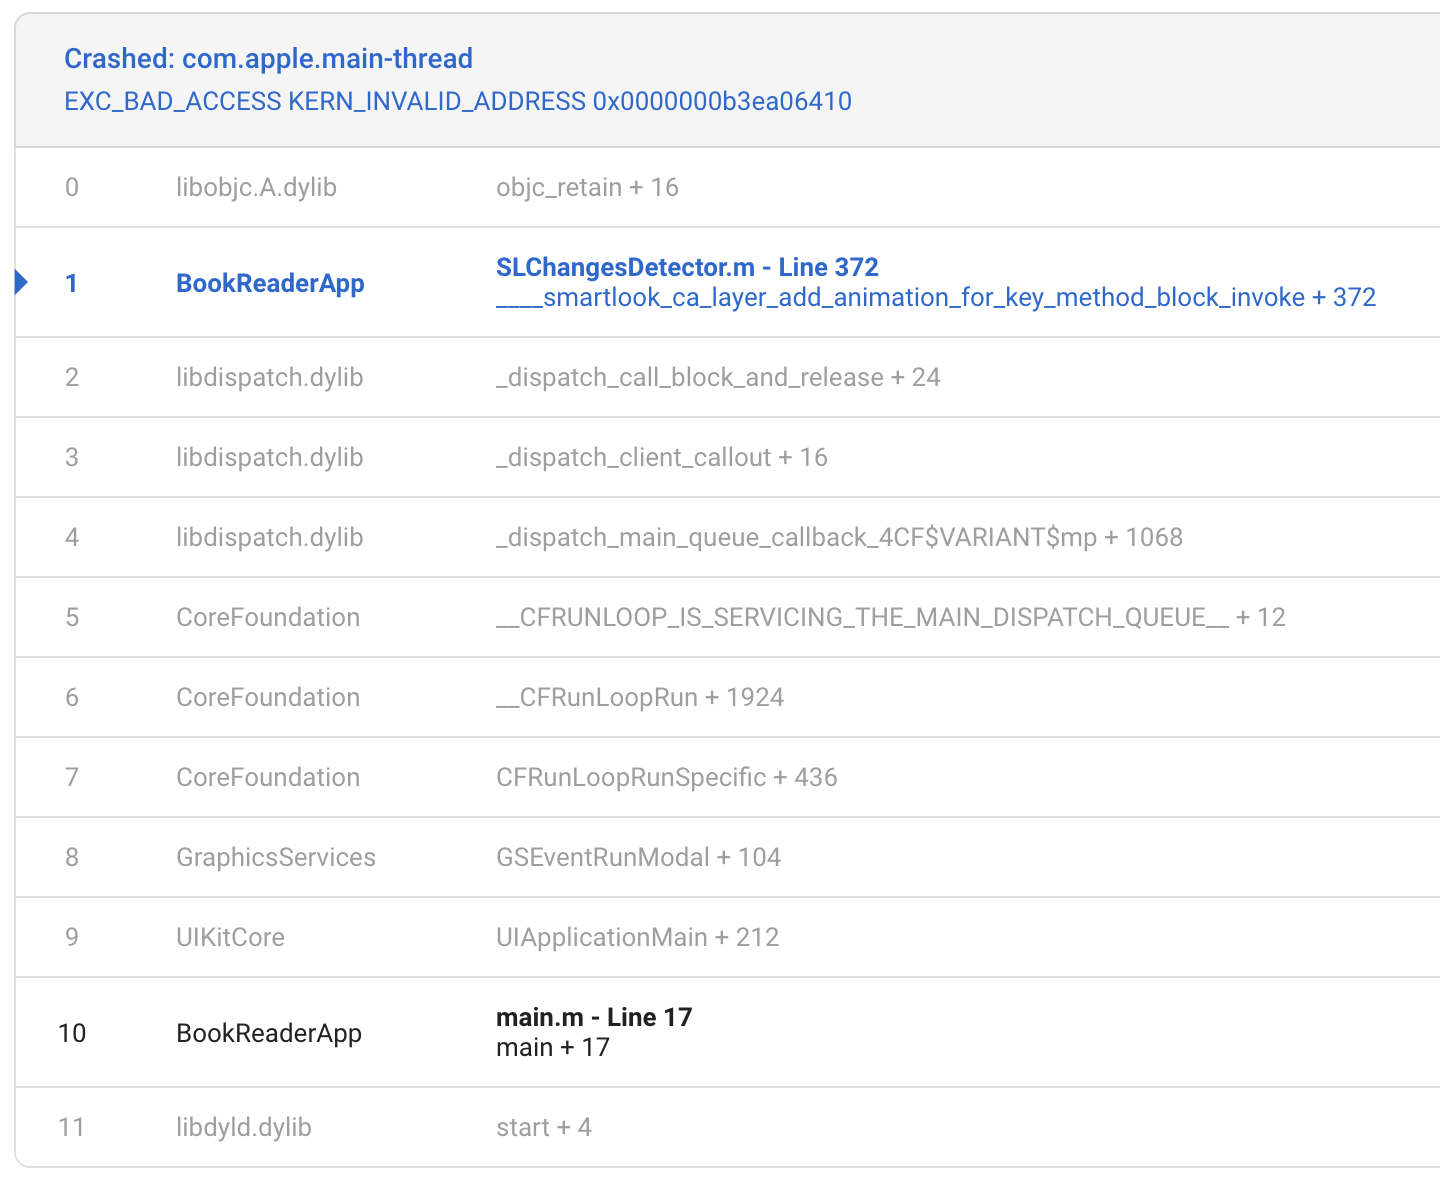Click libdispatch.dylib in frame 2
This screenshot has width=1440, height=1192.
(269, 377)
